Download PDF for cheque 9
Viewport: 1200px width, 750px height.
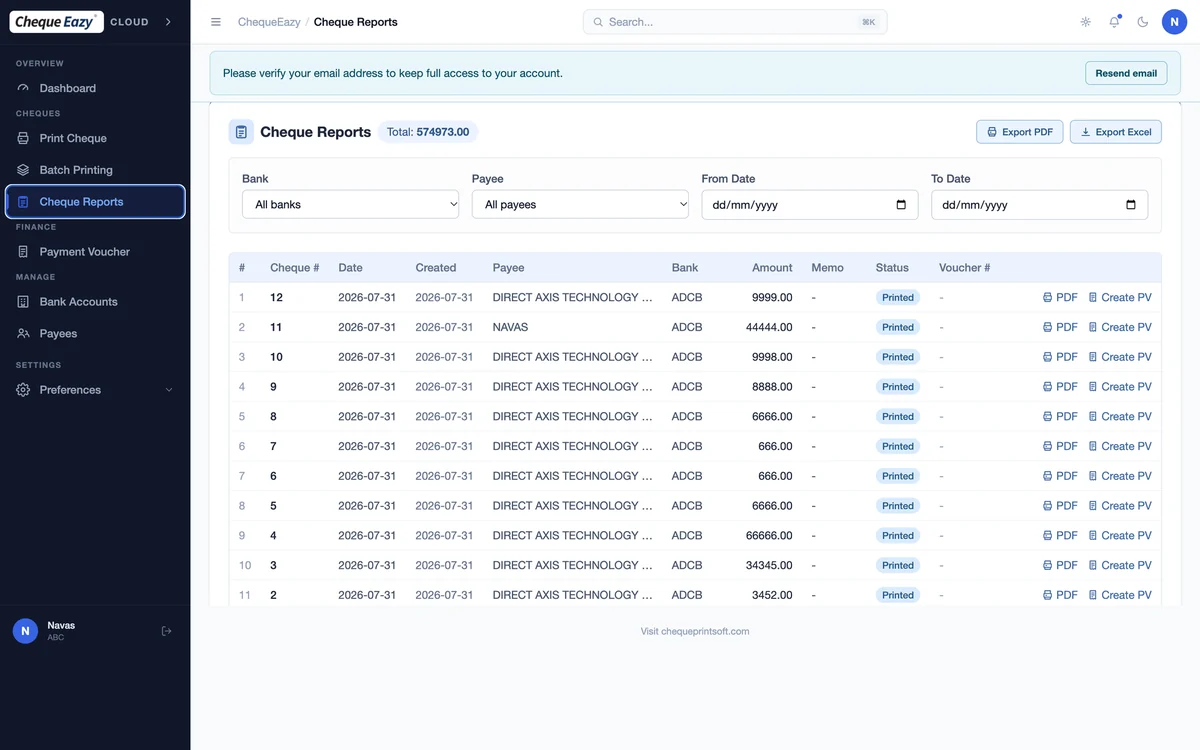click(x=1060, y=386)
